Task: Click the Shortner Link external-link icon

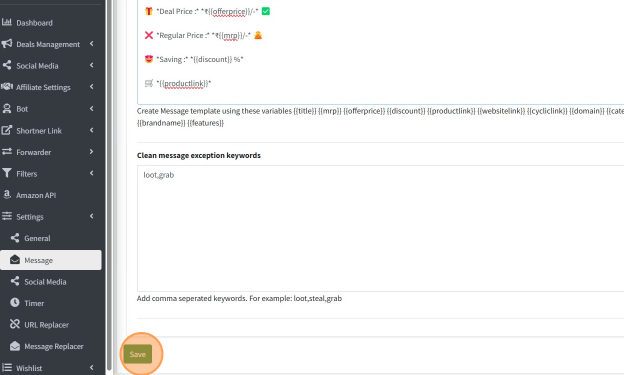Action: pos(7,130)
